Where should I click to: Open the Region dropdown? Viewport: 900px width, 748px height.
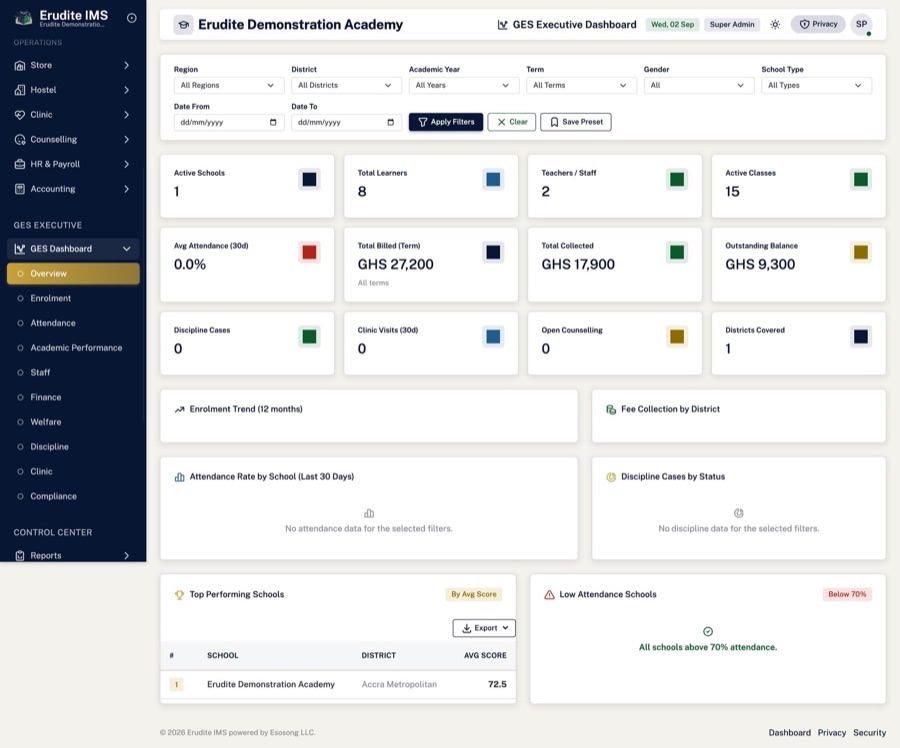(229, 86)
